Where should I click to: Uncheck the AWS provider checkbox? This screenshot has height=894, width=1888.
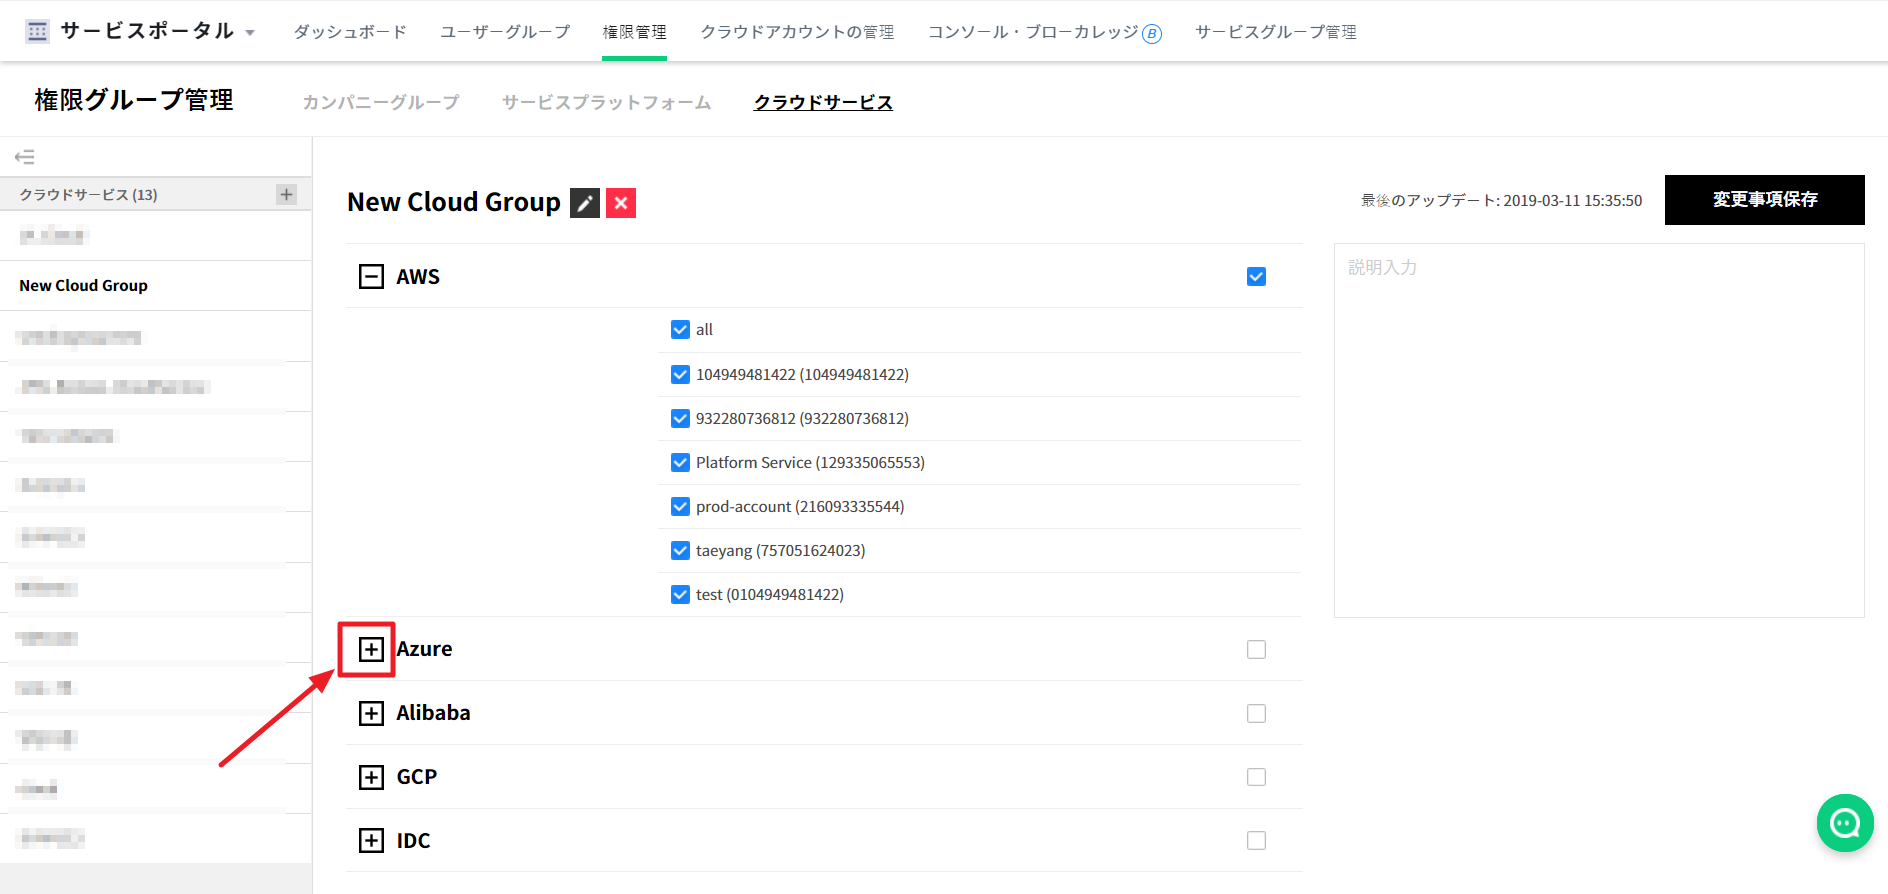point(1256,277)
